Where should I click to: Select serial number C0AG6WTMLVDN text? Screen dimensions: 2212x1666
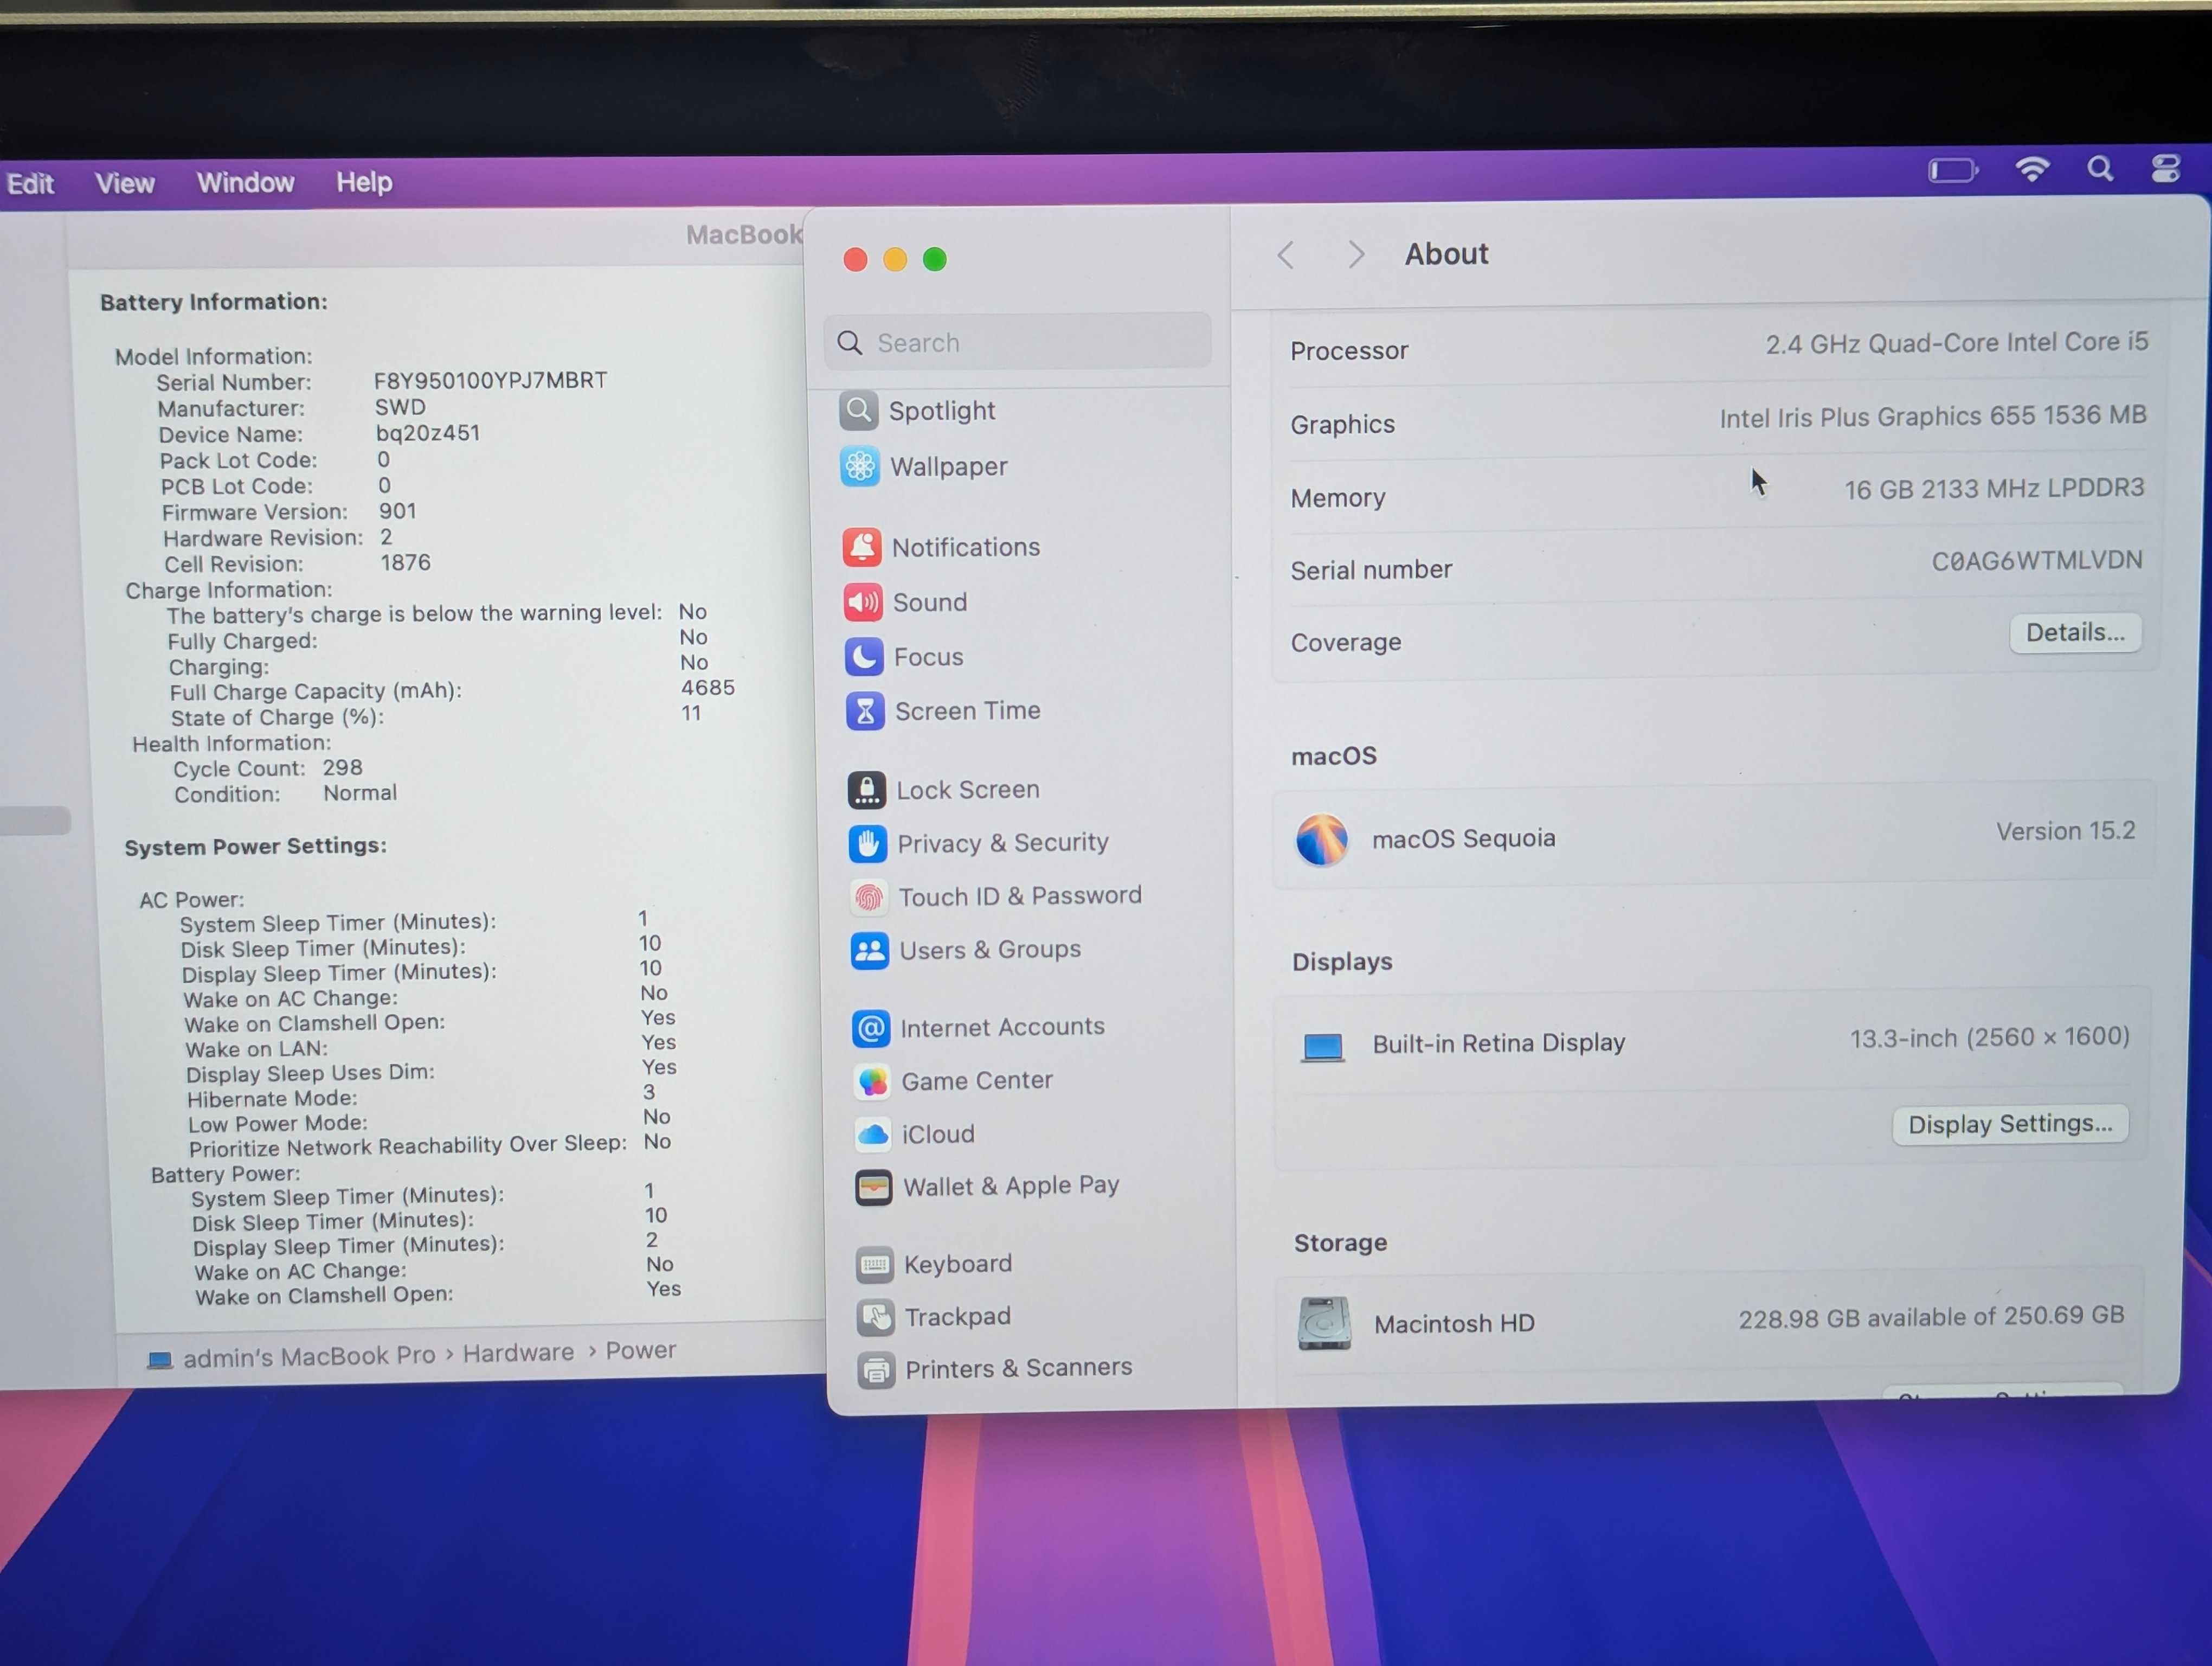tap(2036, 561)
